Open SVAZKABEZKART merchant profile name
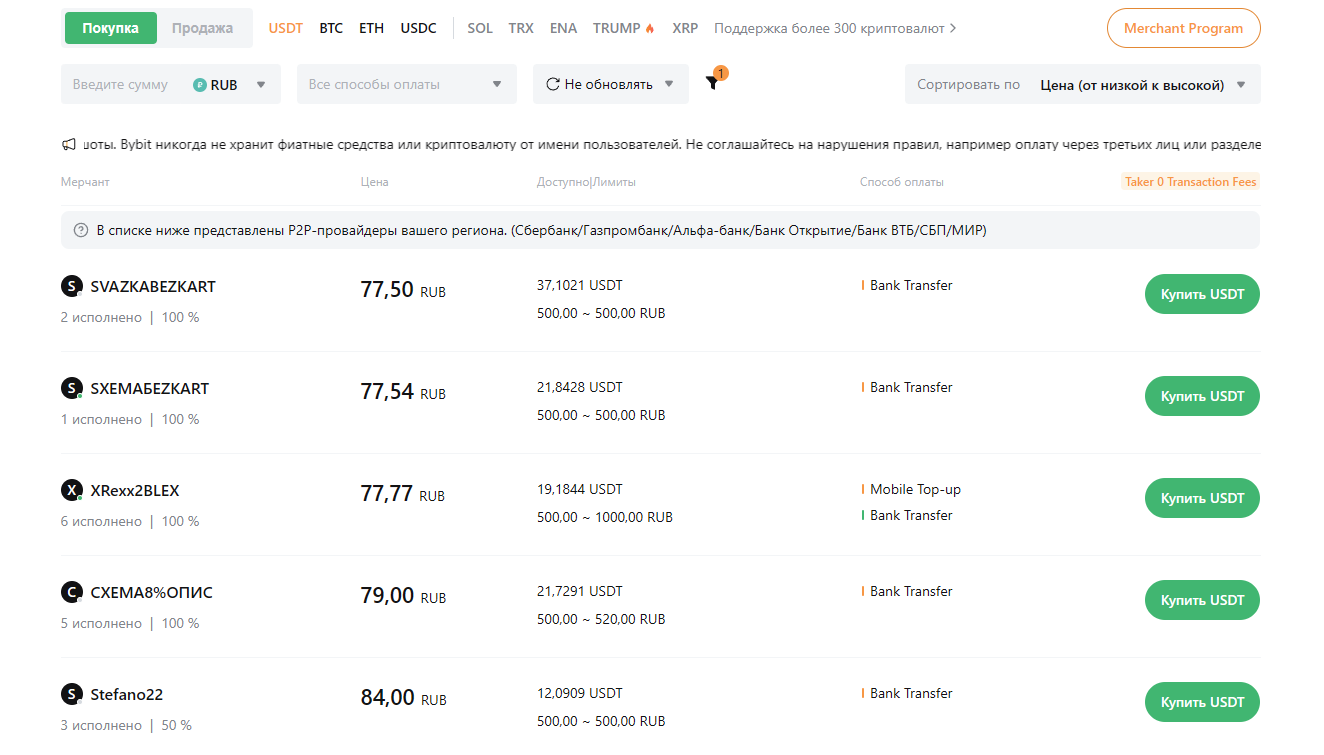1324x755 pixels. pyautogui.click(x=153, y=287)
